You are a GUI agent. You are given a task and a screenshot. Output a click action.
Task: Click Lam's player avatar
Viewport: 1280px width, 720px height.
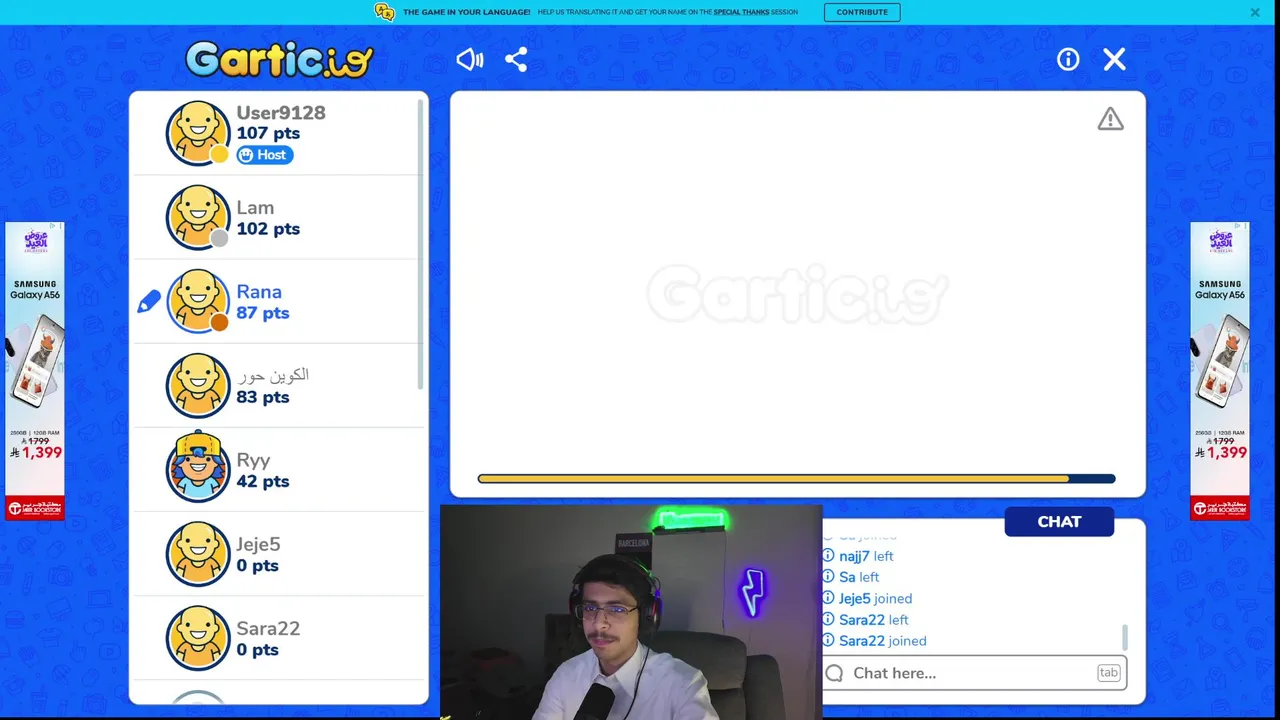pos(198,217)
